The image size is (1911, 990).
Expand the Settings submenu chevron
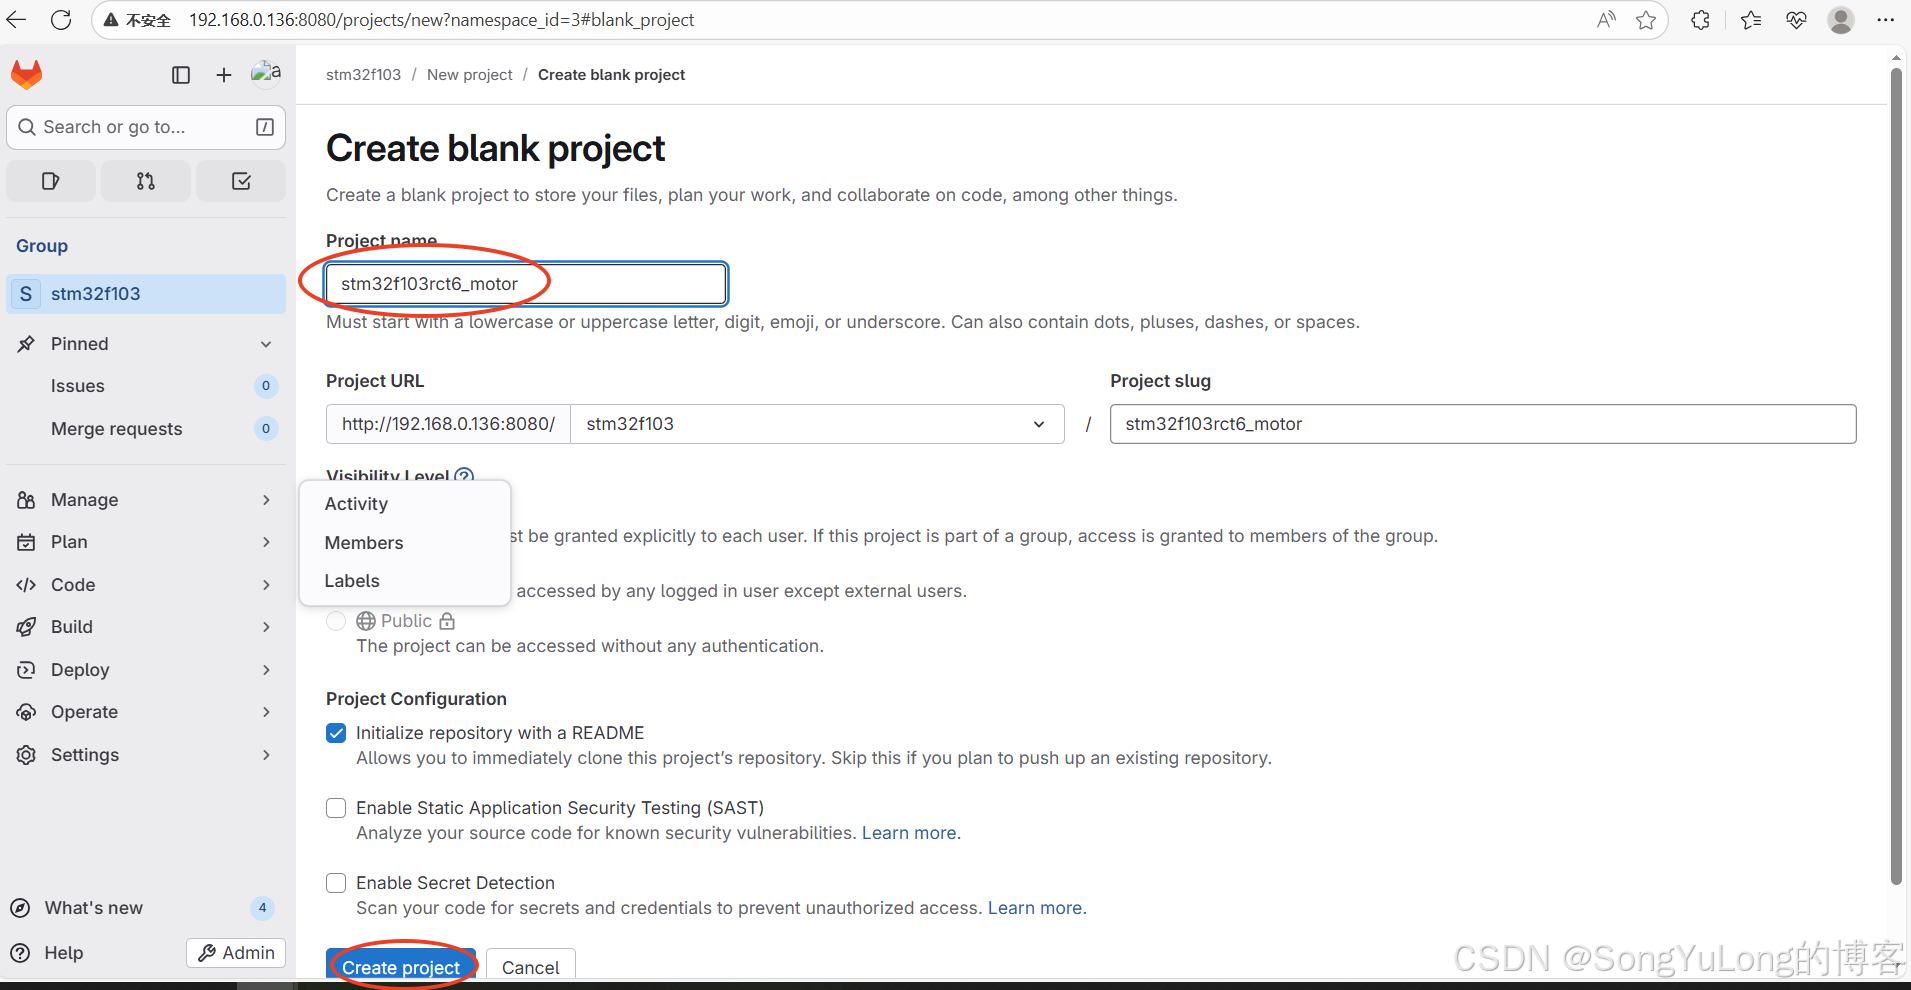coord(266,755)
